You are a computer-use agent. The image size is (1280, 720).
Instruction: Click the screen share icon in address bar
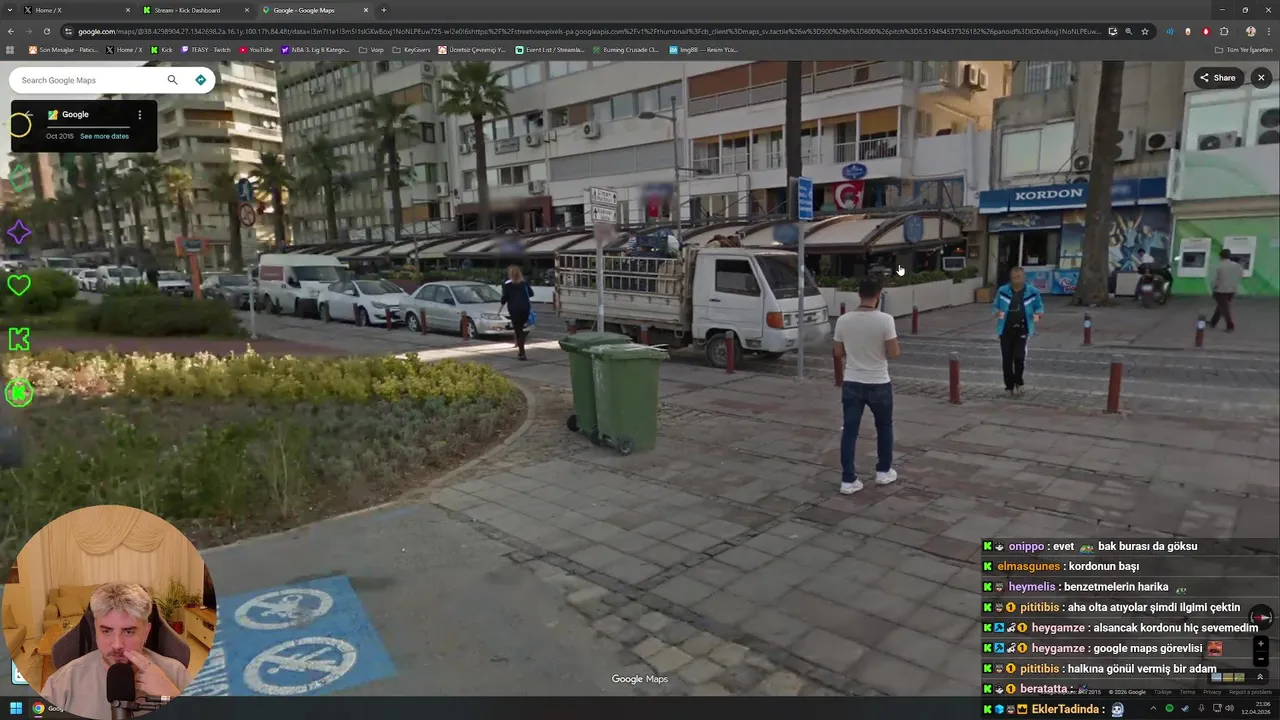(1113, 31)
